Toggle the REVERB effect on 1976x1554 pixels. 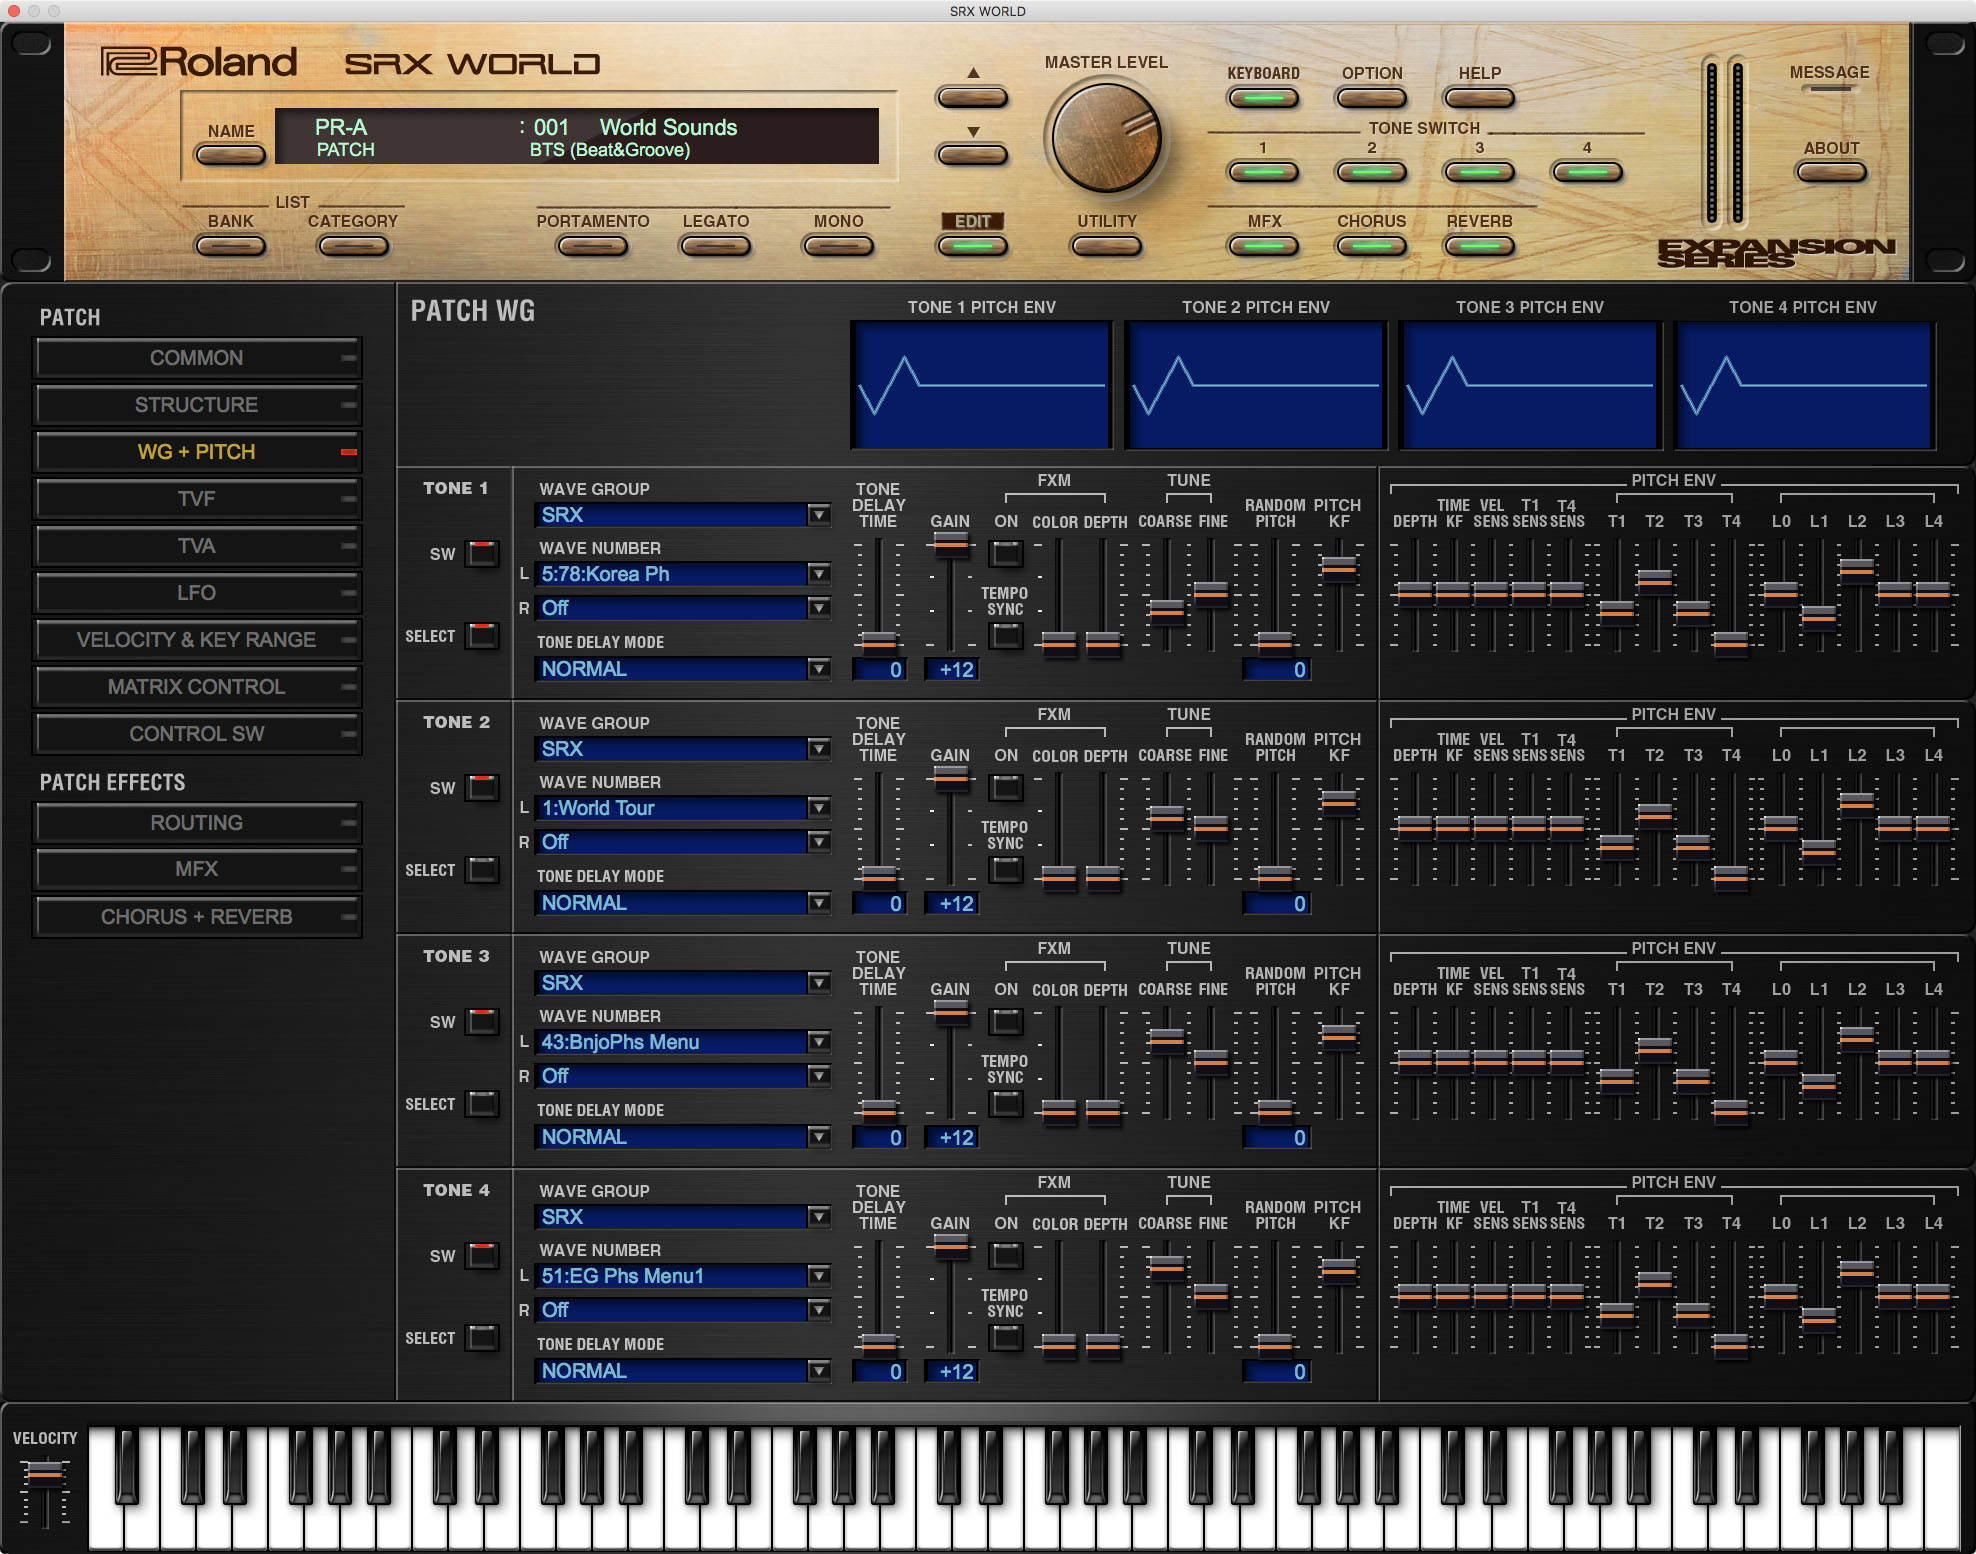pyautogui.click(x=1479, y=243)
